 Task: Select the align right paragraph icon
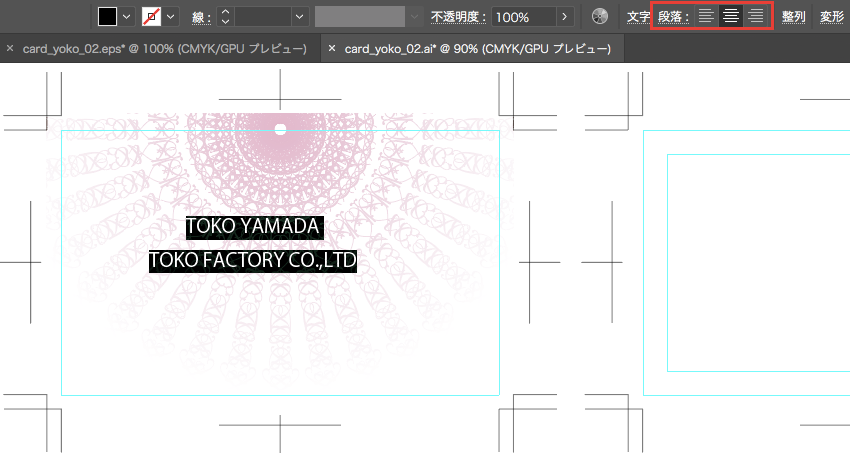coord(756,15)
